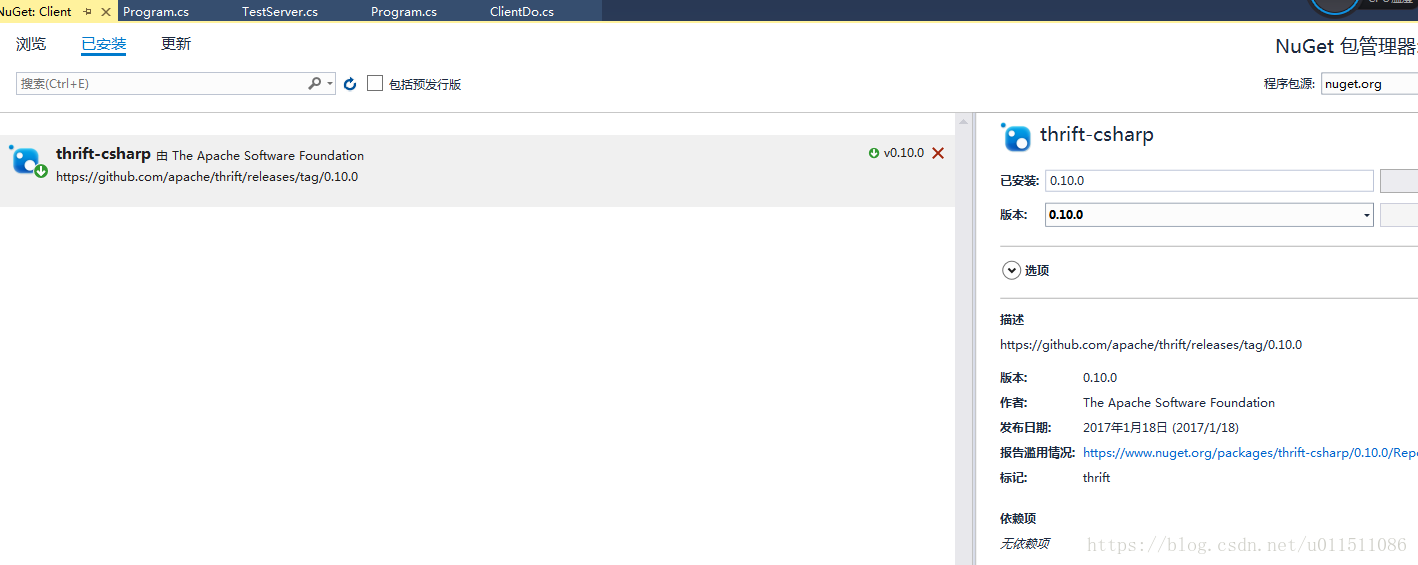Go to the 浏览 (Browse) tab

31,44
